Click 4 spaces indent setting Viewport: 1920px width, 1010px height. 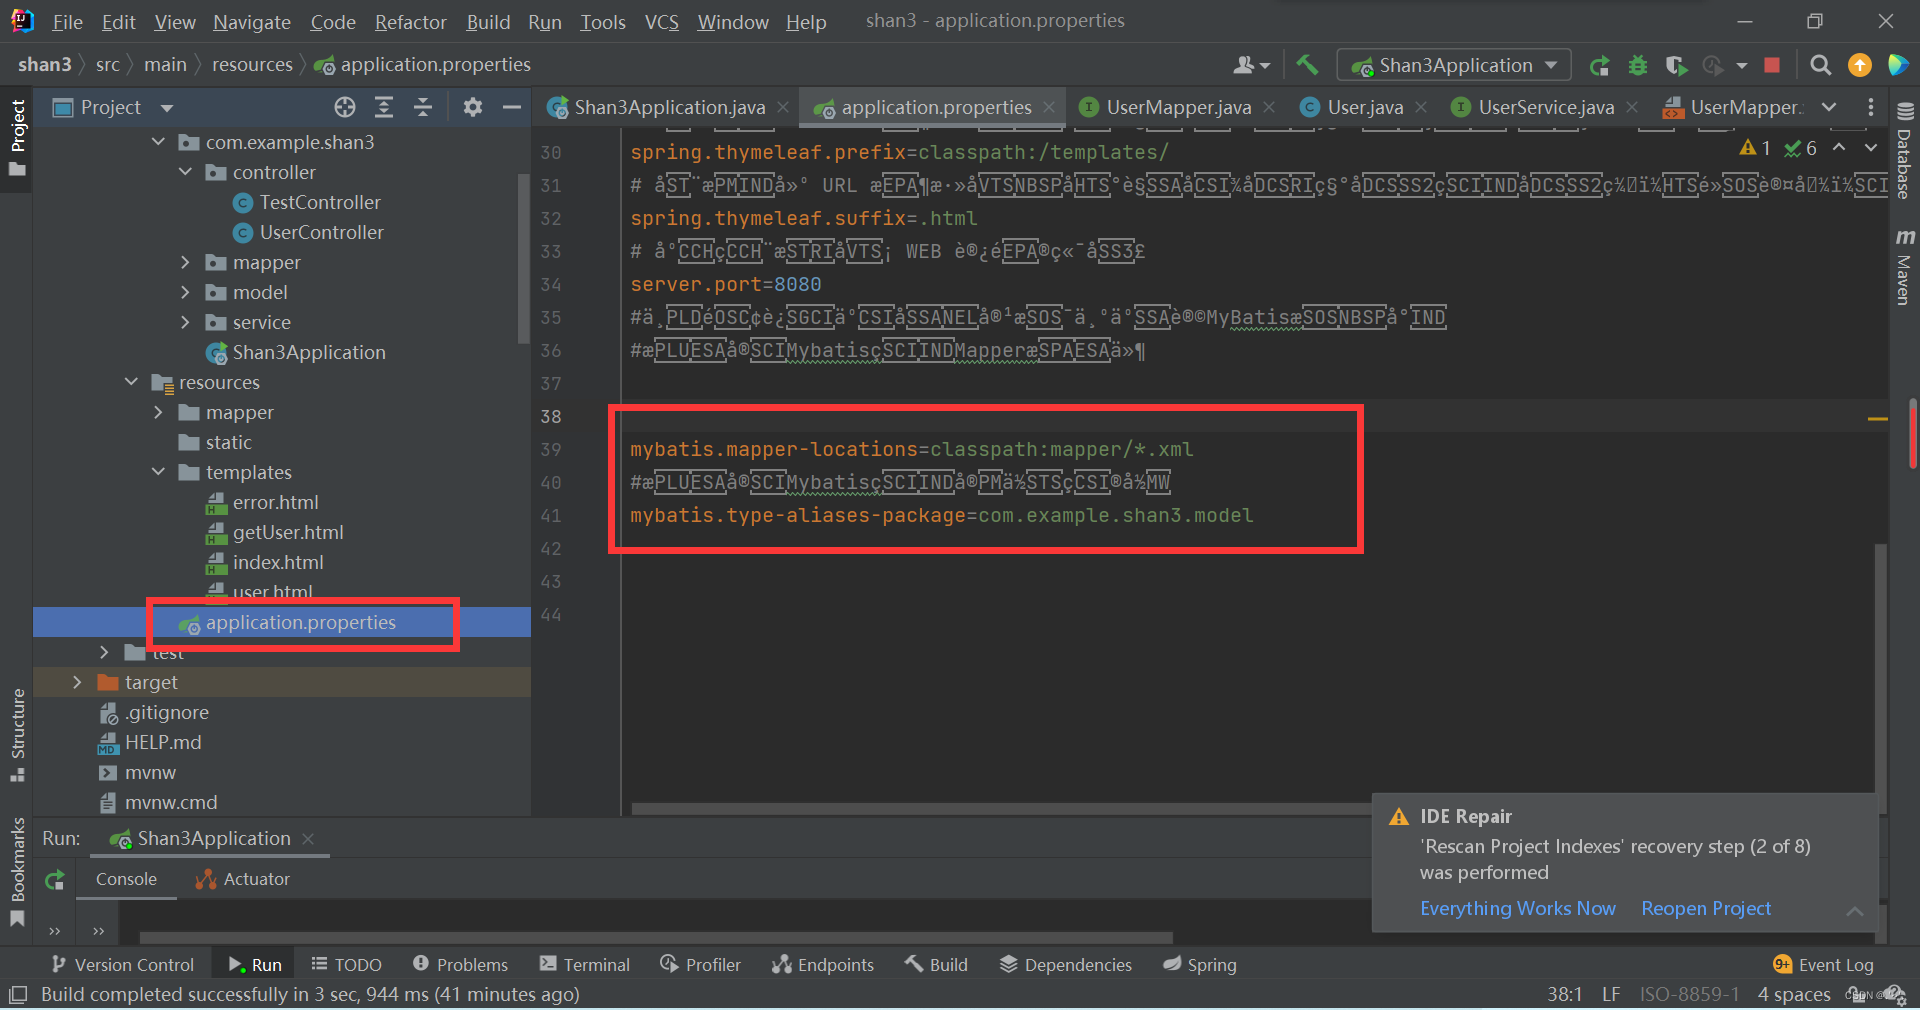pos(1794,994)
